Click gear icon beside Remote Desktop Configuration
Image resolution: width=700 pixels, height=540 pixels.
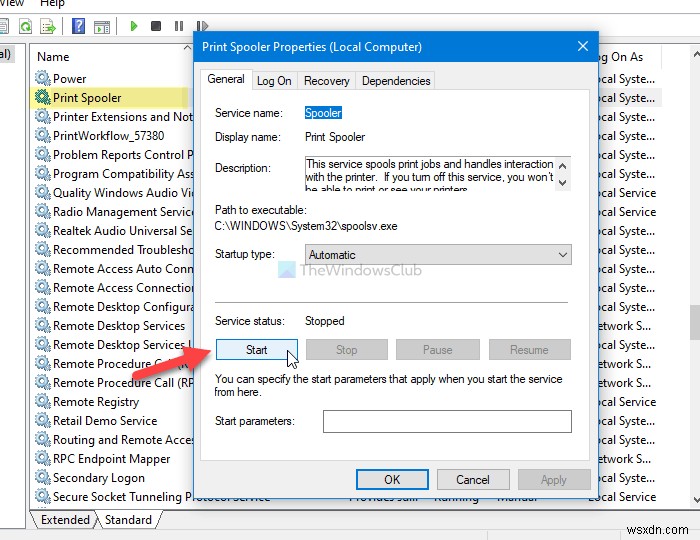[x=43, y=306]
